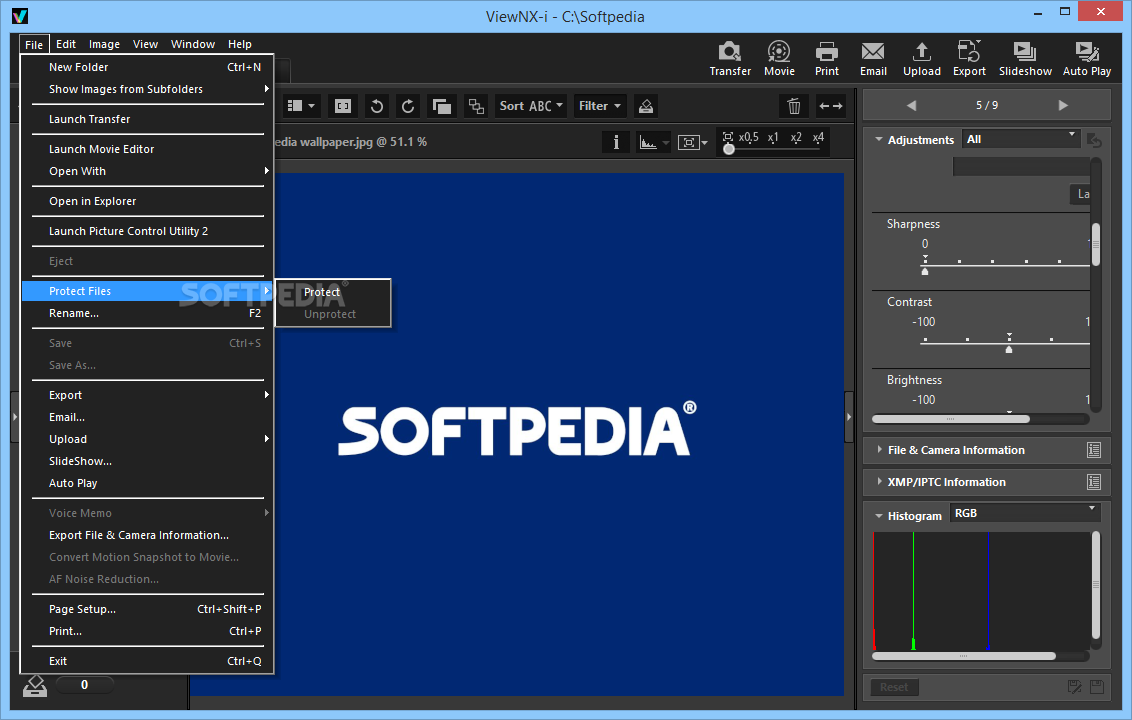Open the Filter dropdown

pos(599,106)
